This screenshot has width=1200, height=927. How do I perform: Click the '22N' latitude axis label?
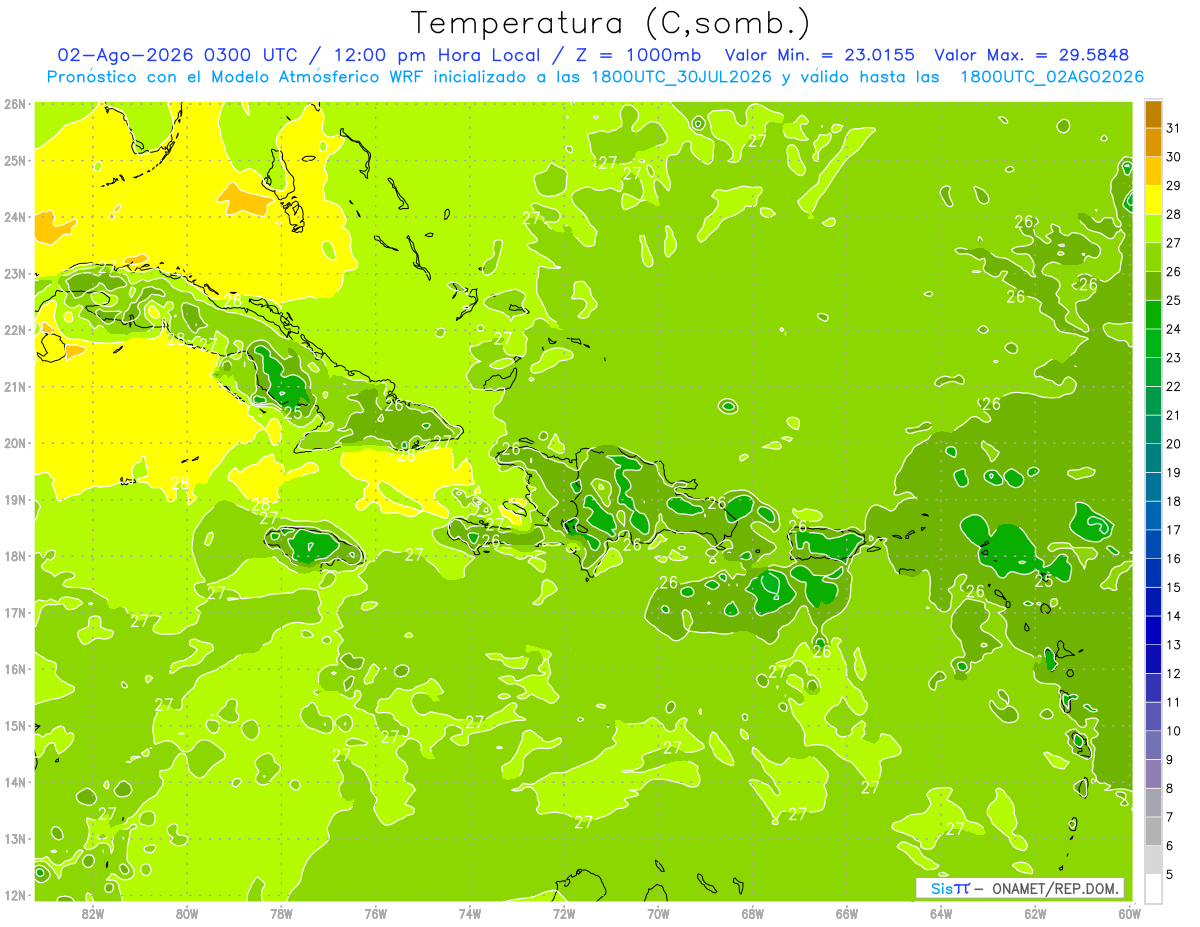click(x=15, y=329)
